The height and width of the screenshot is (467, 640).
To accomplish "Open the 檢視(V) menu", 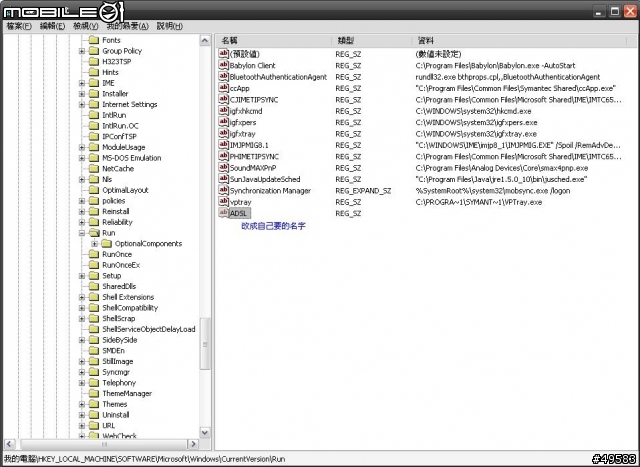I will coord(86,26).
